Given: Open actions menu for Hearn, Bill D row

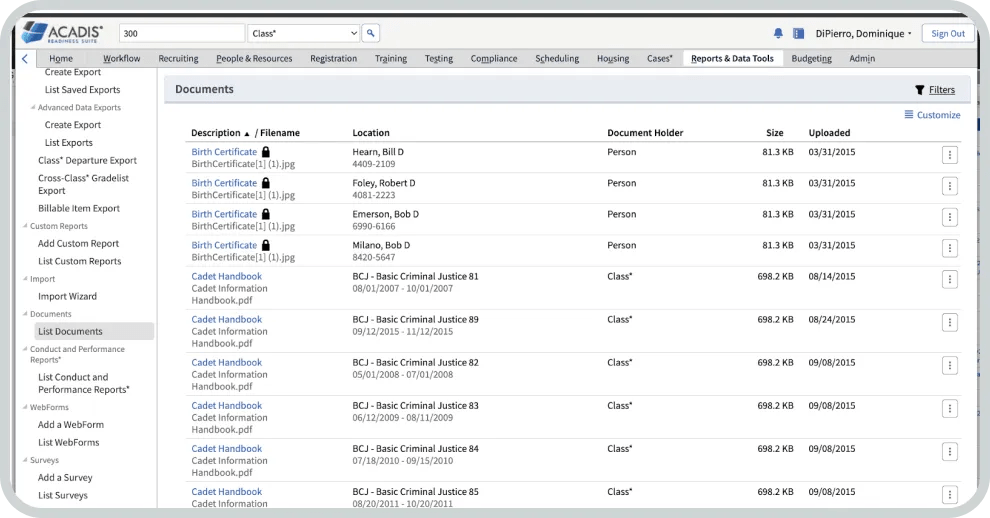Looking at the screenshot, I should [950, 155].
